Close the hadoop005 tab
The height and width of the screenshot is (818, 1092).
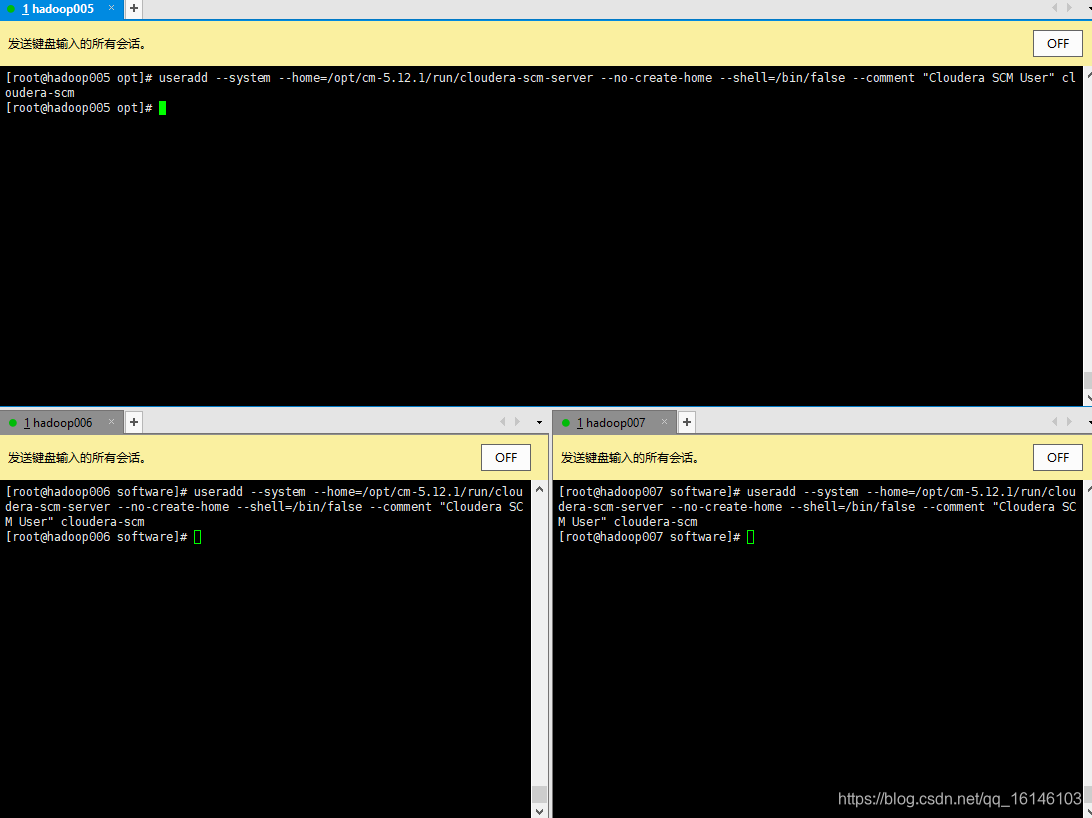[x=111, y=8]
